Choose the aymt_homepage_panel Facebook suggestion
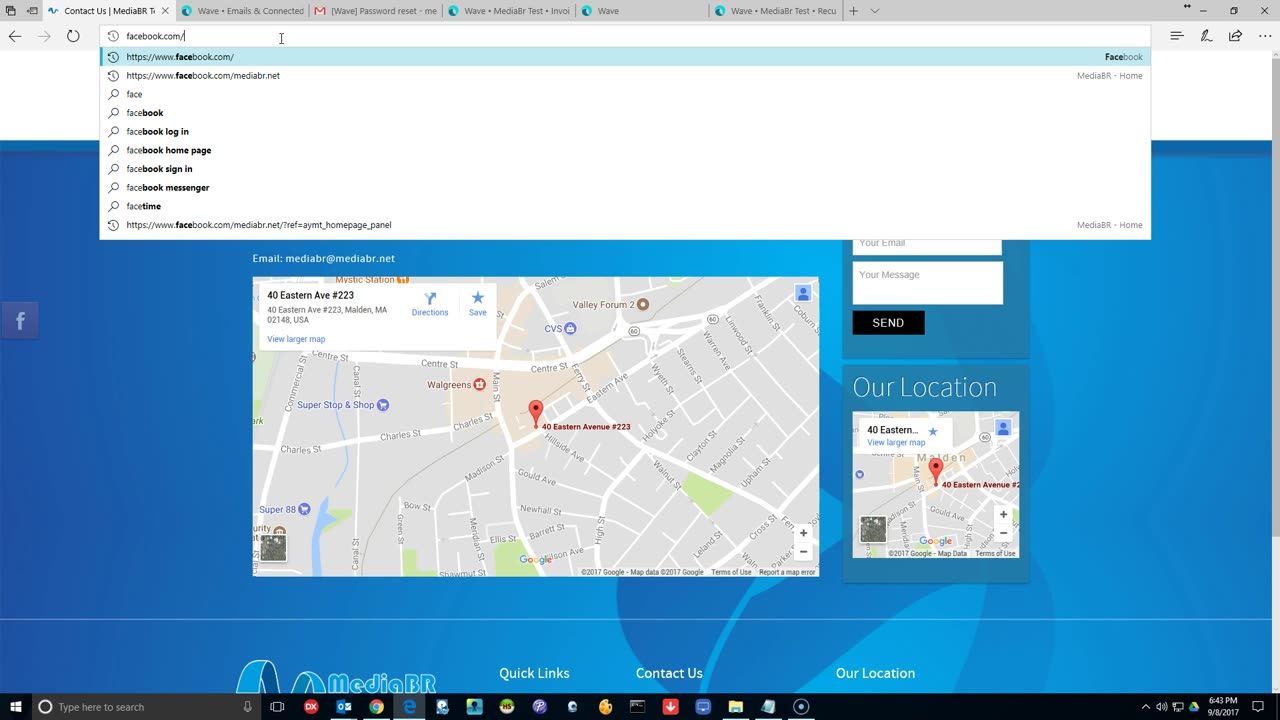 pos(625,225)
